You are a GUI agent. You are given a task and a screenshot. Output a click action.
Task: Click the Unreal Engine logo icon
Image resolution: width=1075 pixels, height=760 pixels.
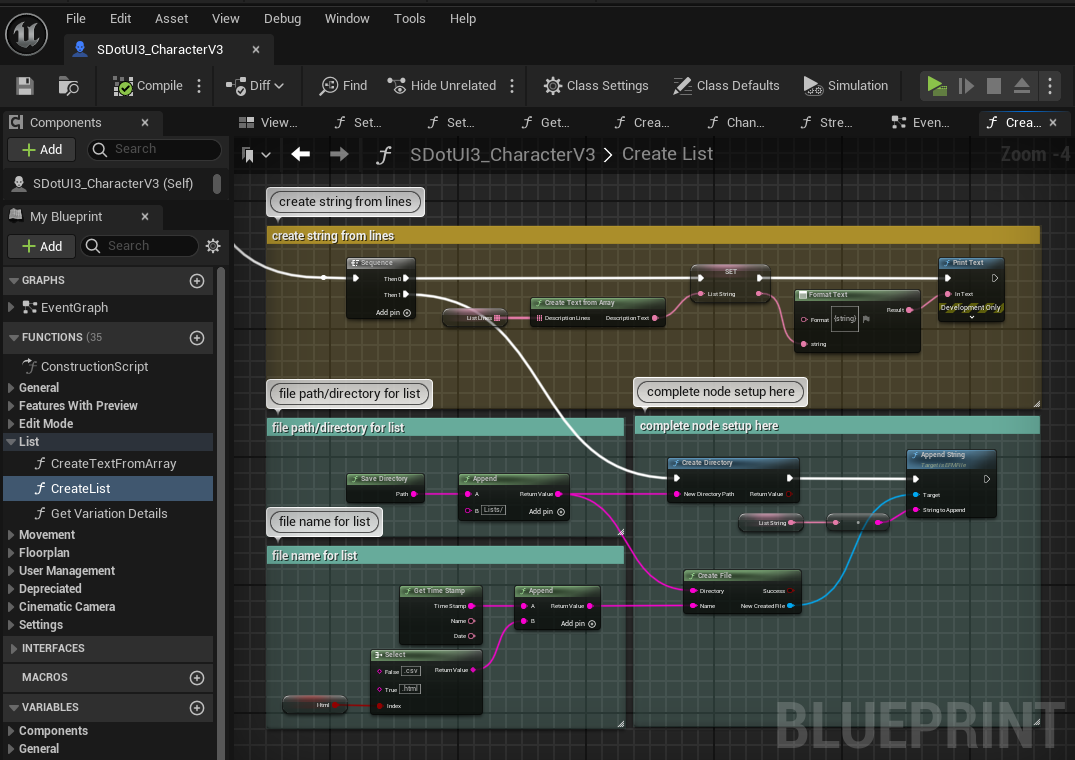pos(27,34)
